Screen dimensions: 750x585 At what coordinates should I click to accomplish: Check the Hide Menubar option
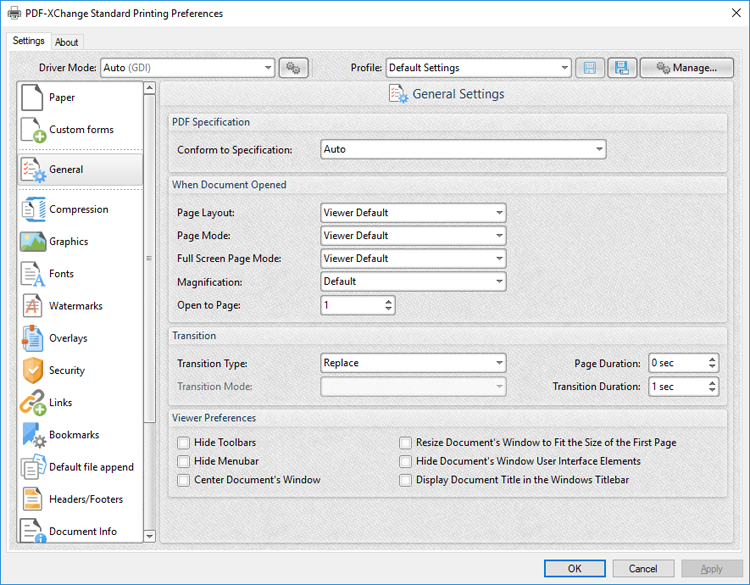pos(183,461)
